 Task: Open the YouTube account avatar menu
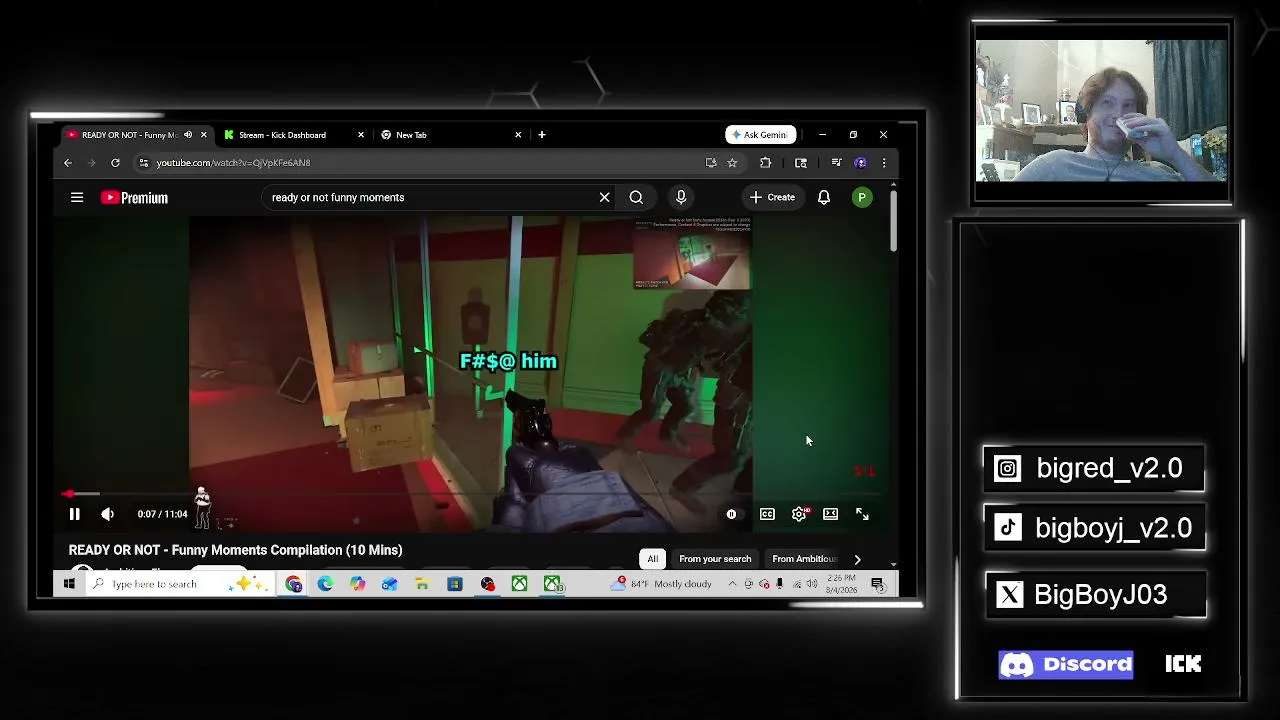862,198
